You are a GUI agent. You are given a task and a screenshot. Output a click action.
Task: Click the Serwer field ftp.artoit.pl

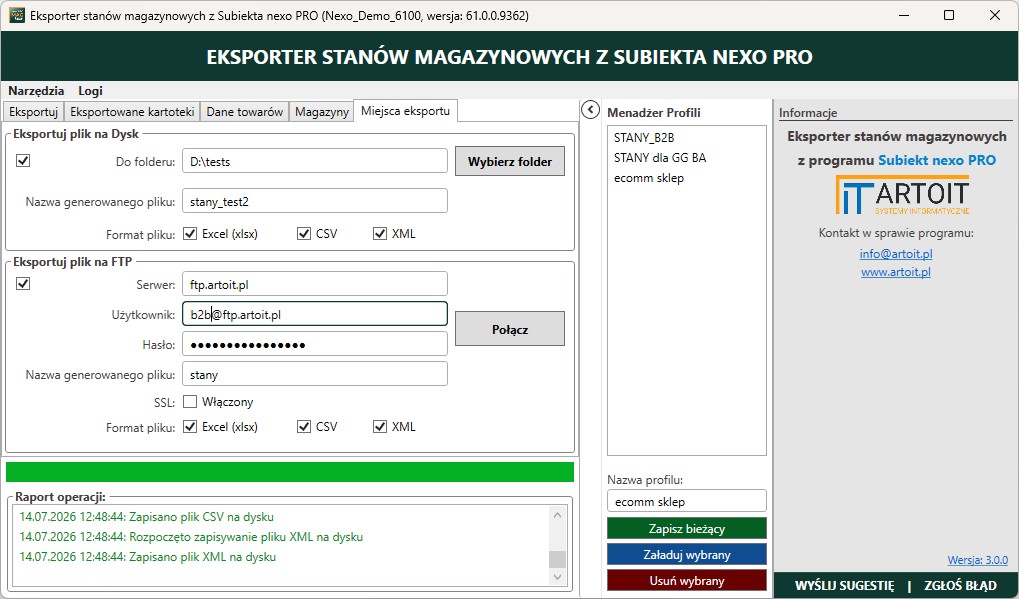point(315,284)
